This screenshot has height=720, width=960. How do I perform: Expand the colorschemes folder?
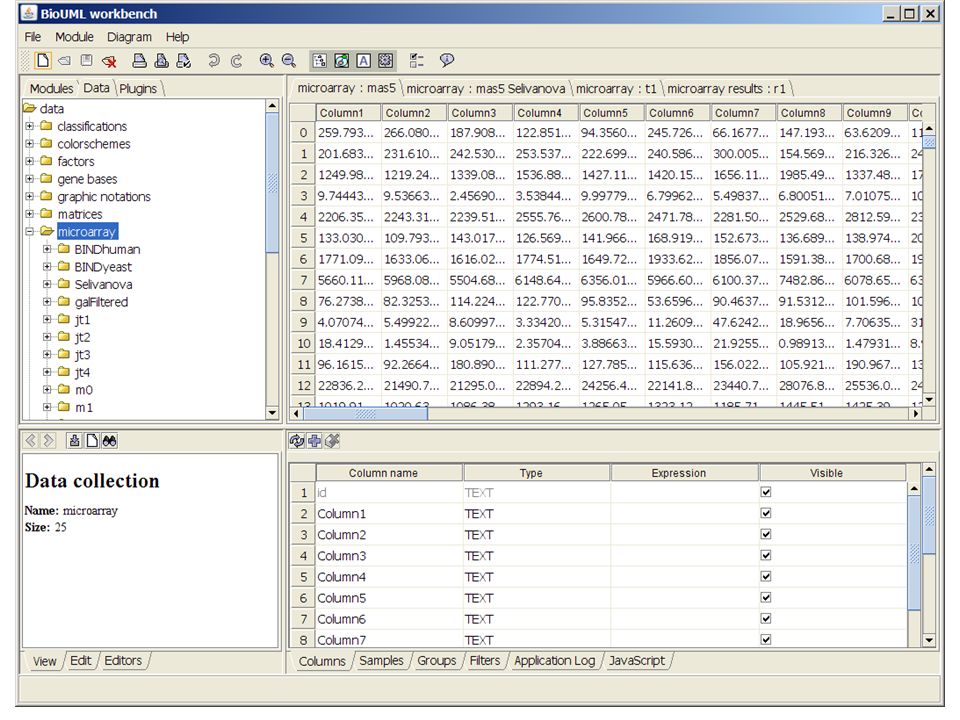[29, 144]
